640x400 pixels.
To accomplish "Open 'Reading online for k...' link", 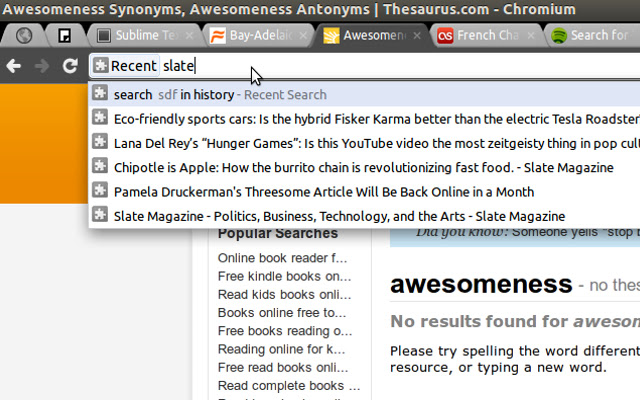I will (282, 349).
